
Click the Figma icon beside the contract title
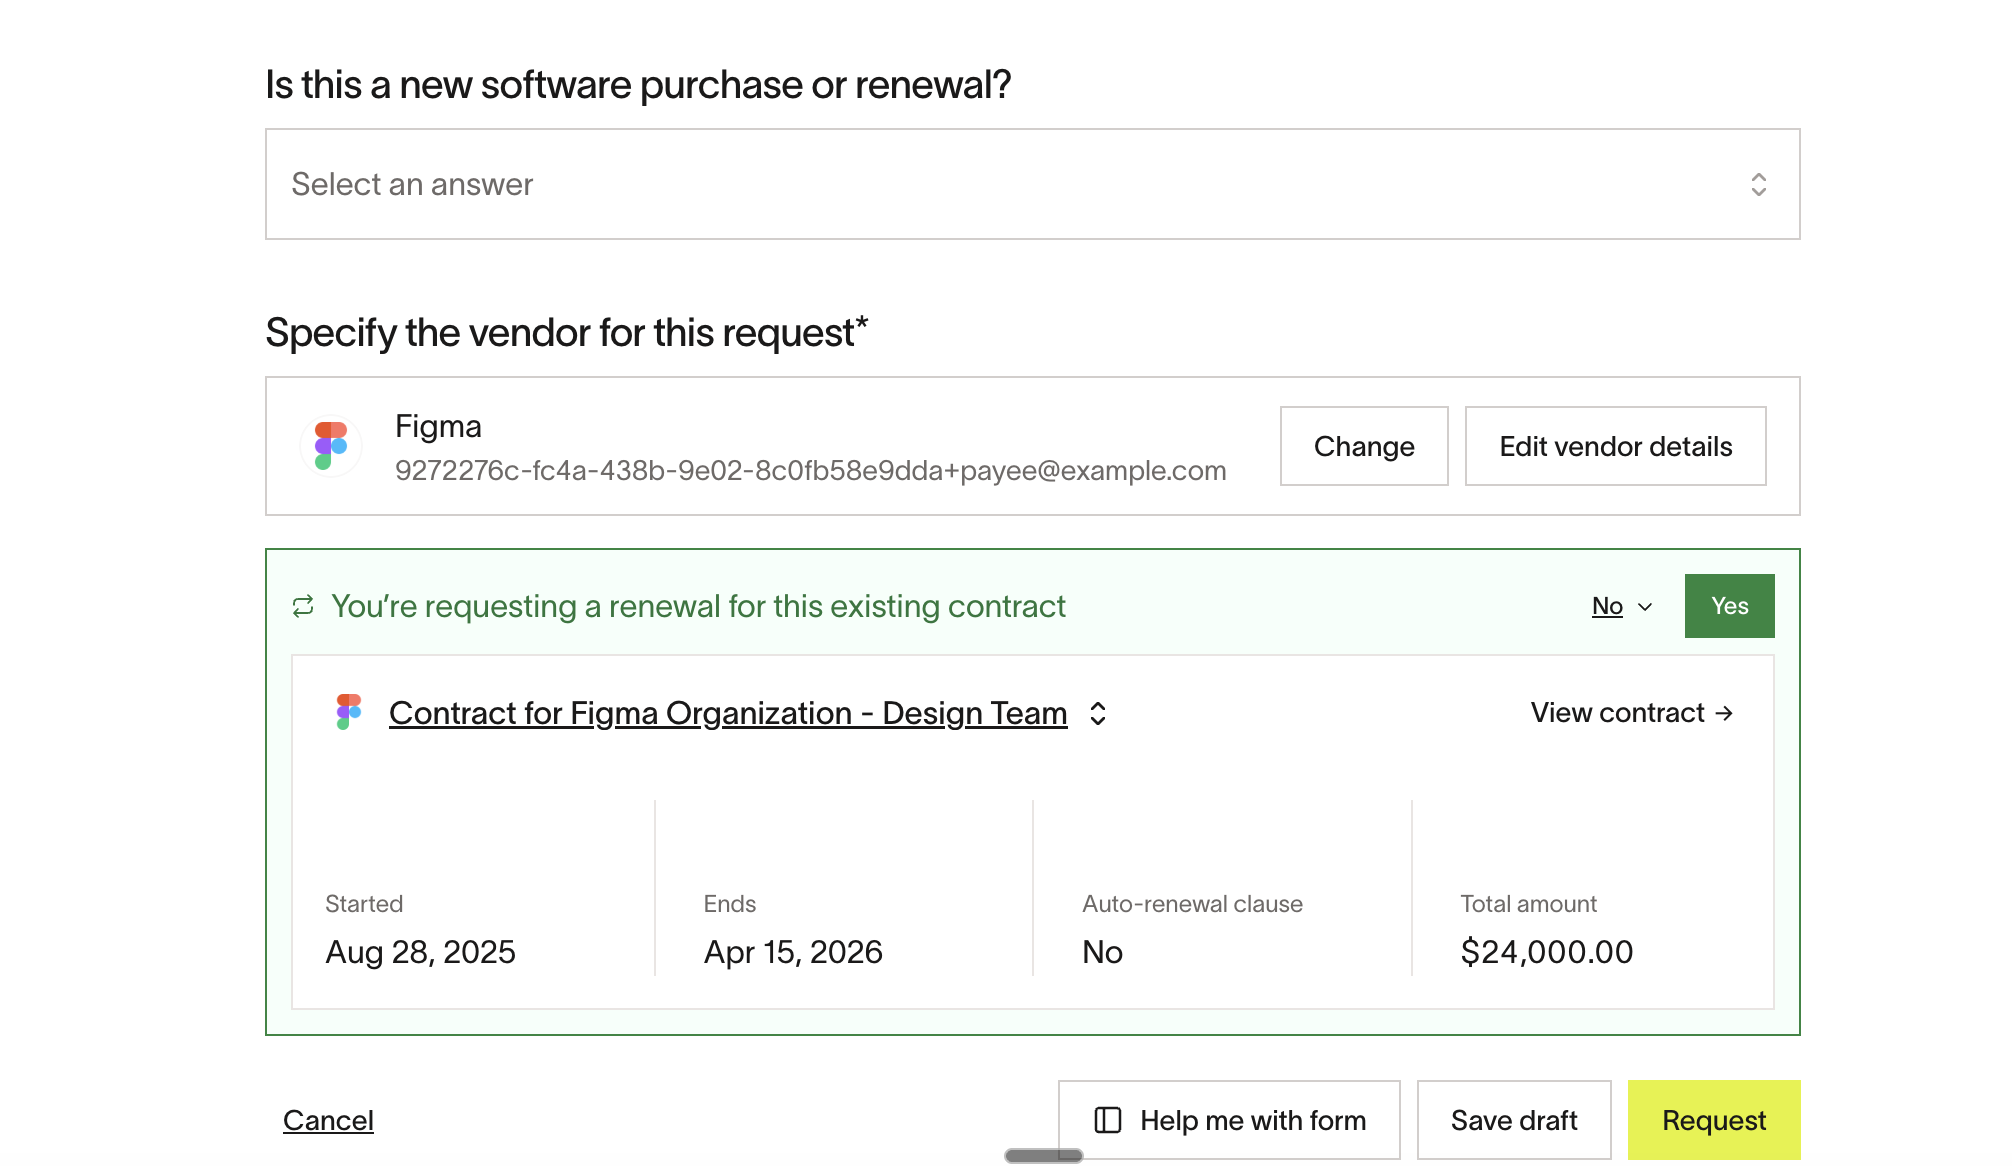pos(348,712)
